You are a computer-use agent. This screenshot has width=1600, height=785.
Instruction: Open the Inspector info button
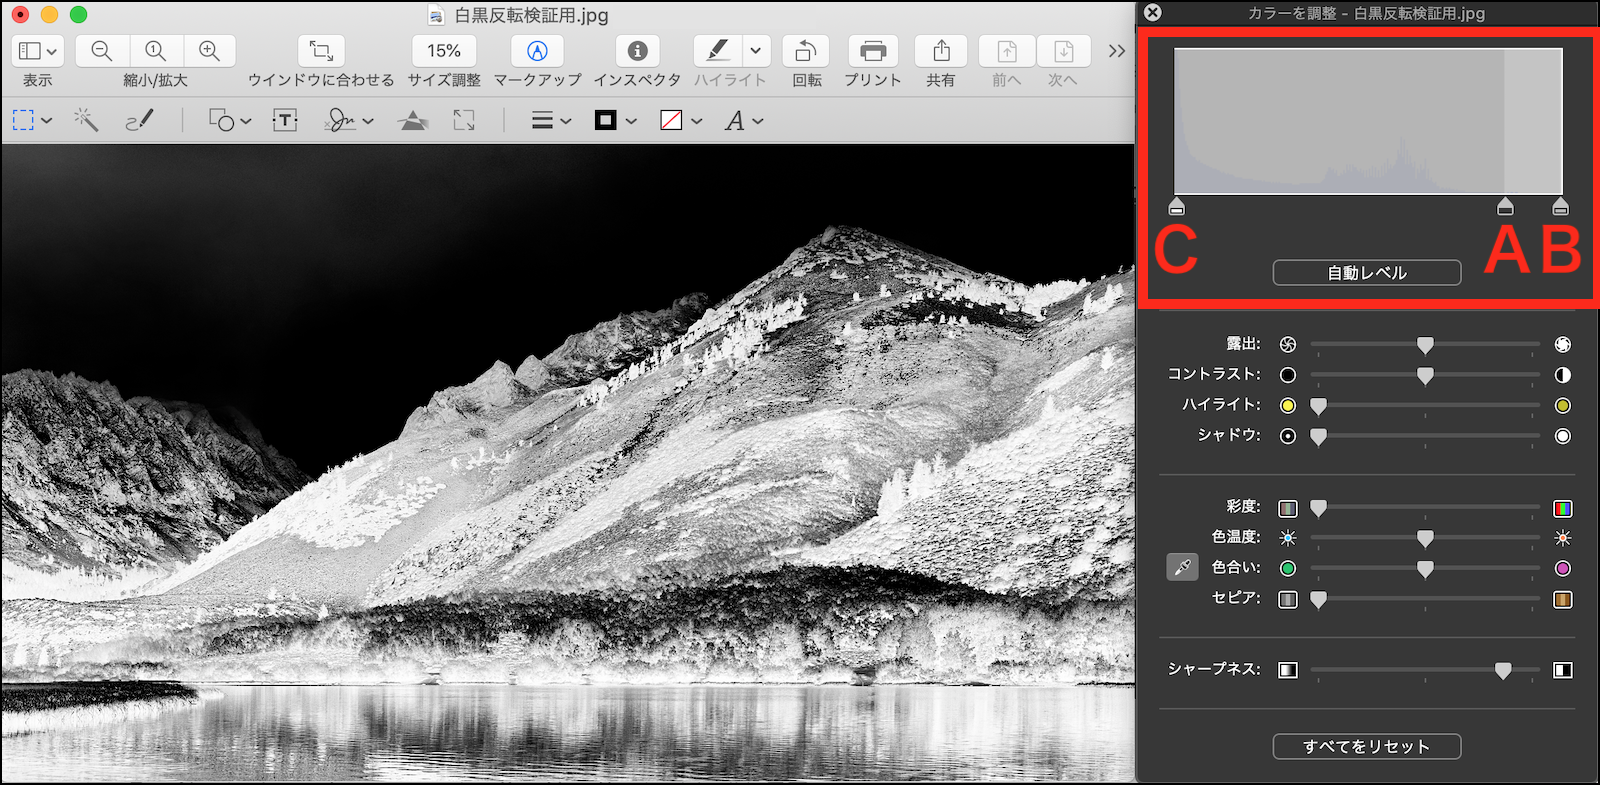point(637,51)
